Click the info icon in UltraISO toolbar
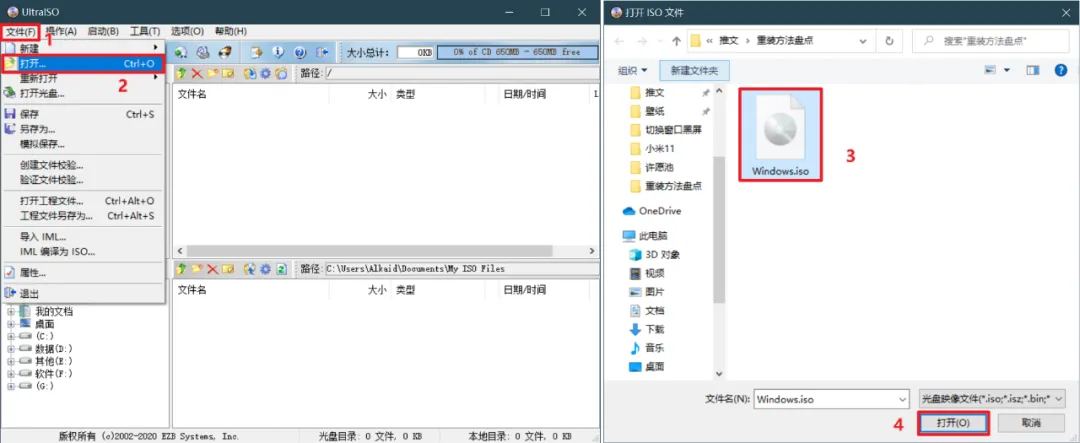 tap(277, 52)
